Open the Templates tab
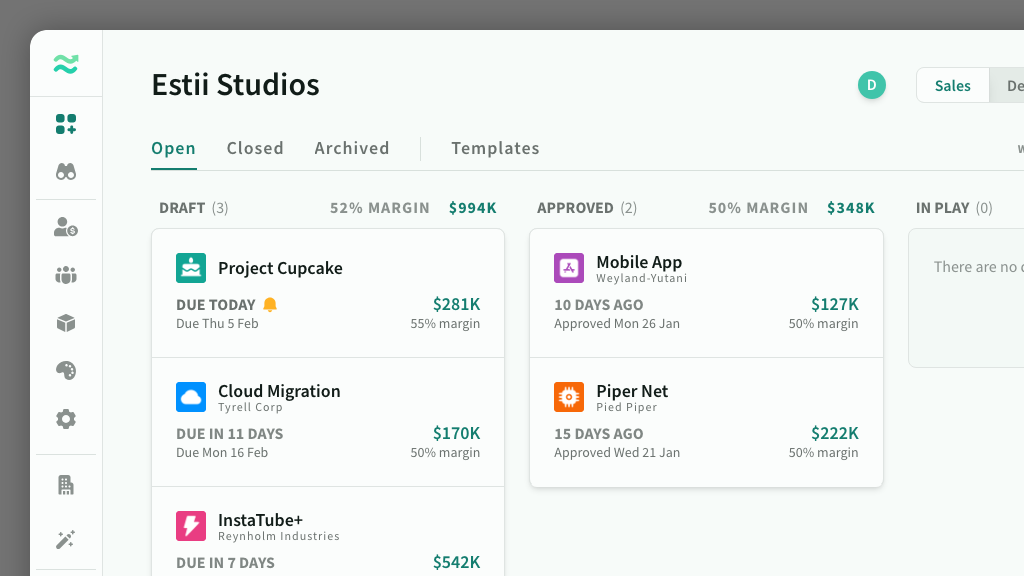 [x=495, y=148]
